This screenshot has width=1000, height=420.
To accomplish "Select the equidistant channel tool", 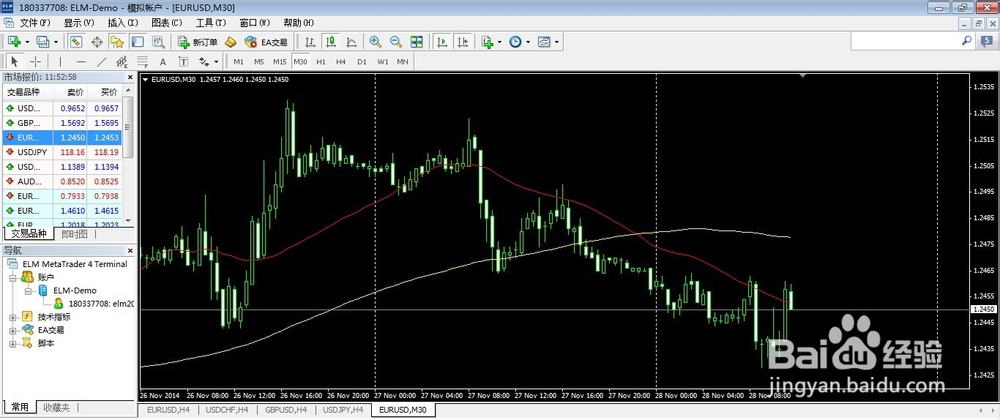I will click(x=122, y=62).
